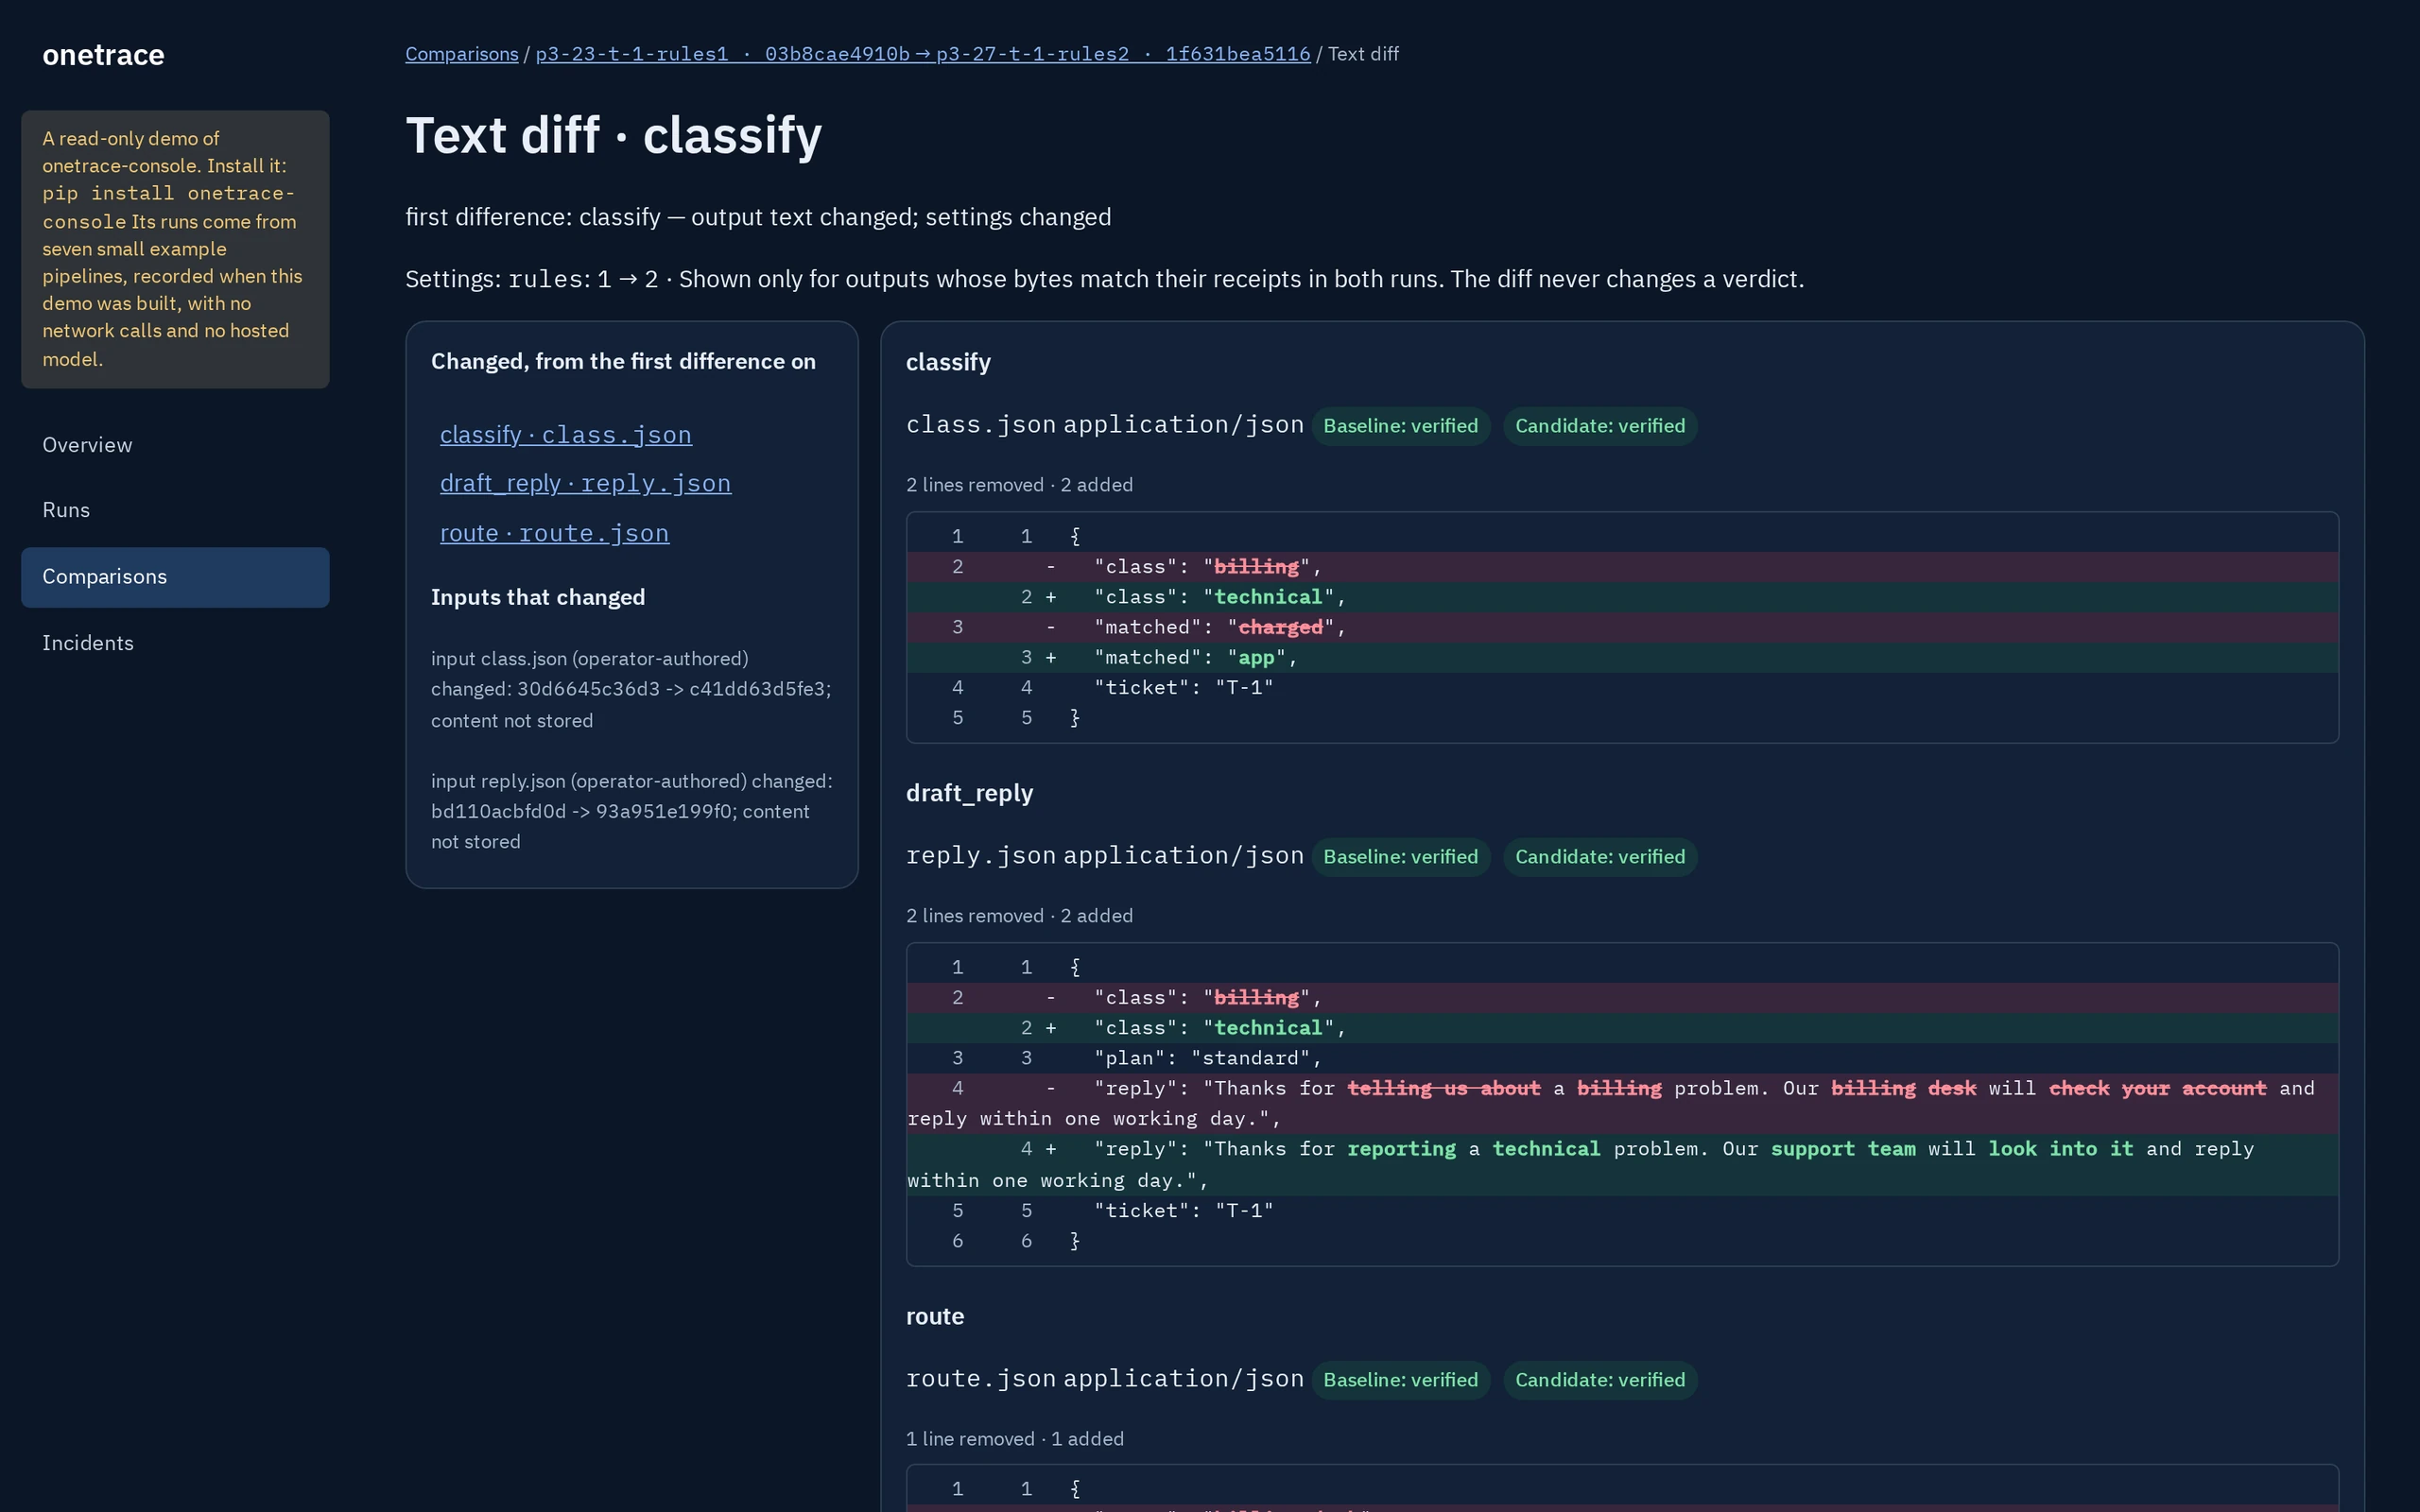Click the onetrace logo title
2420x1512 pixels.
pos(103,55)
